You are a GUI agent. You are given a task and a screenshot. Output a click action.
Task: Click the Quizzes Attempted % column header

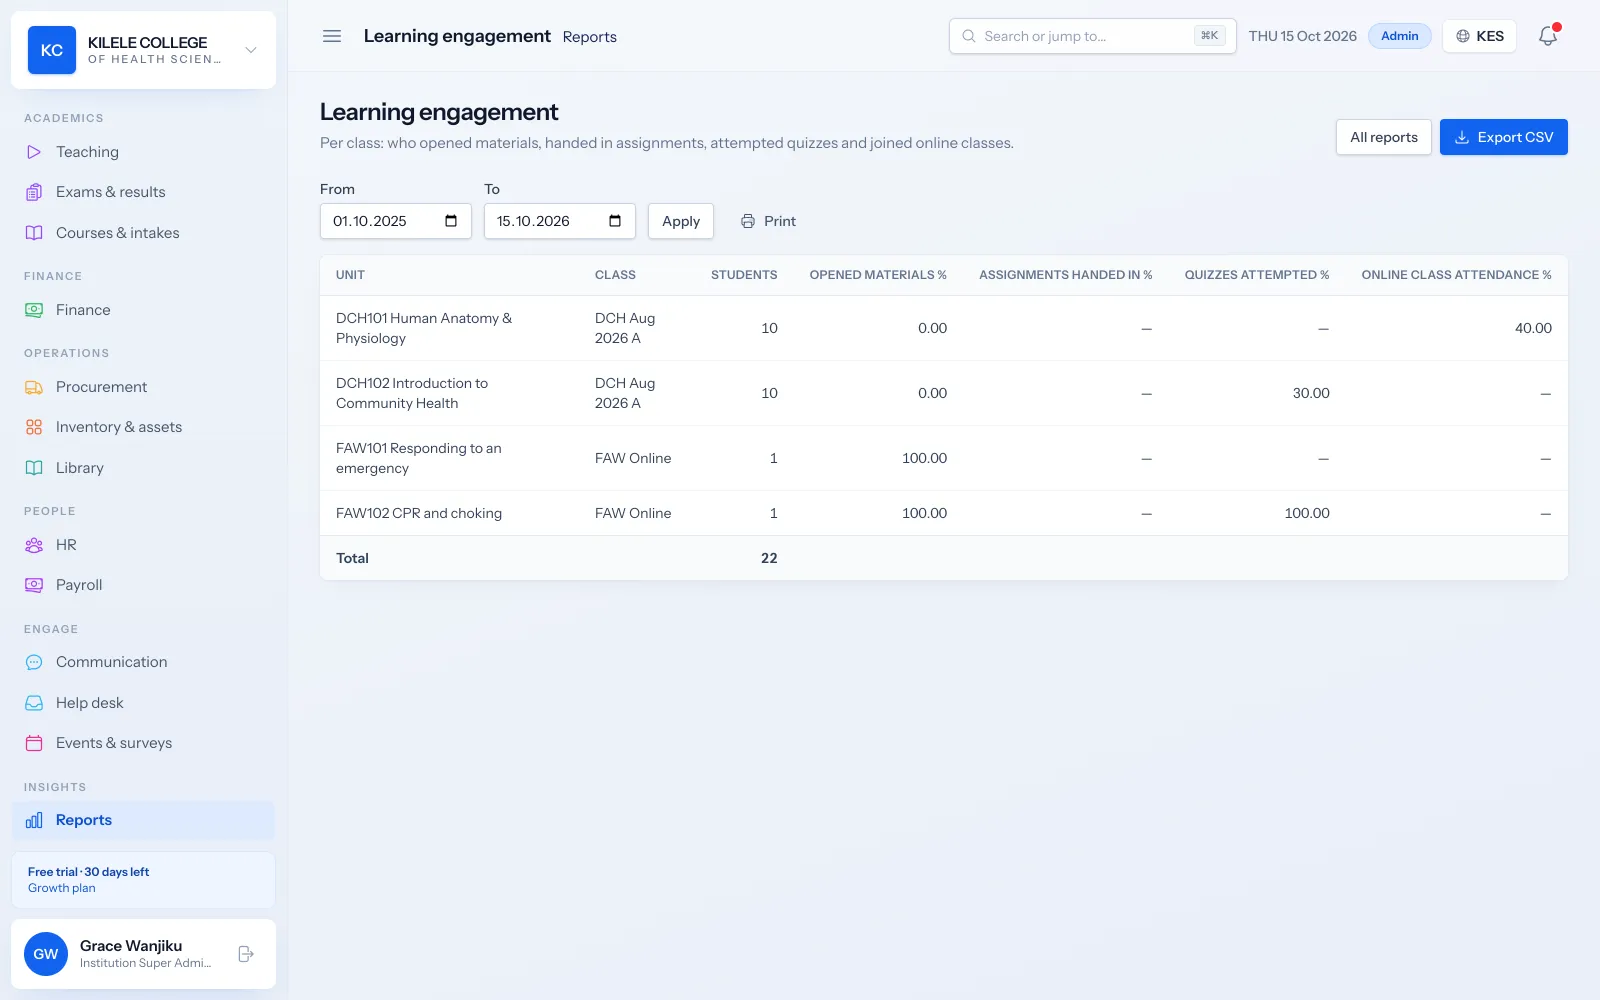coord(1257,275)
